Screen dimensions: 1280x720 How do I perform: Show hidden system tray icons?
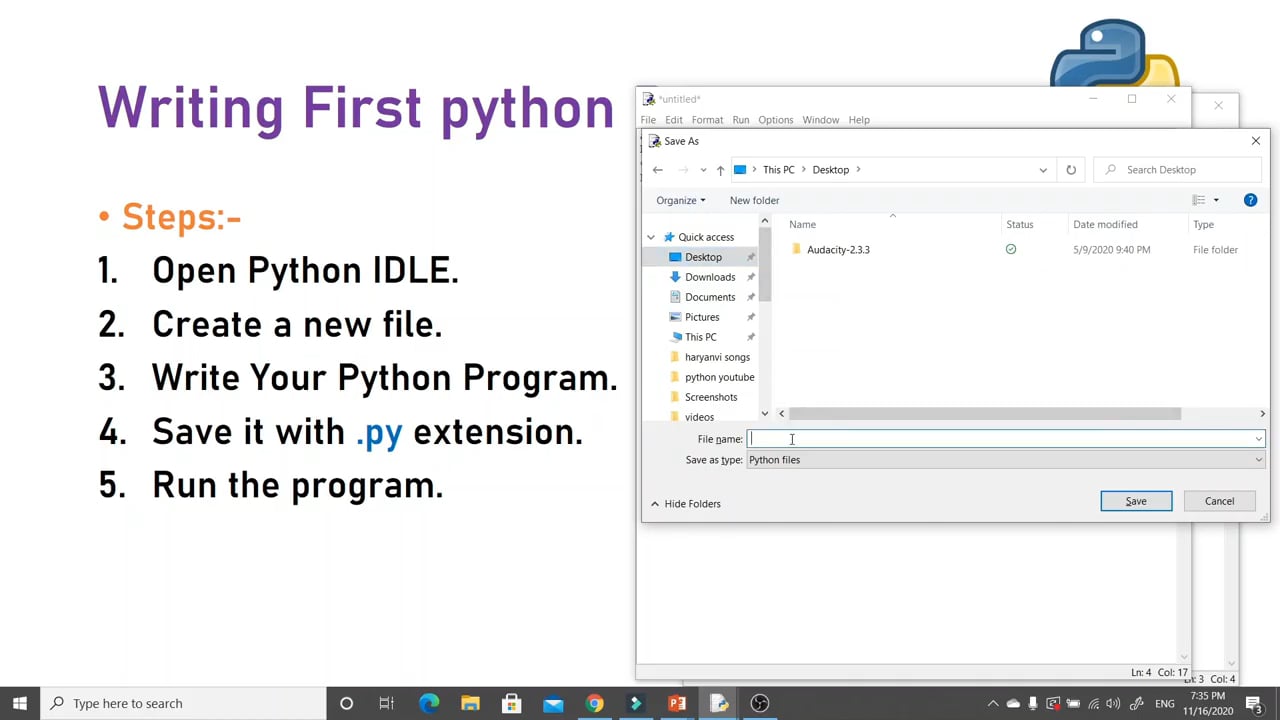(993, 703)
